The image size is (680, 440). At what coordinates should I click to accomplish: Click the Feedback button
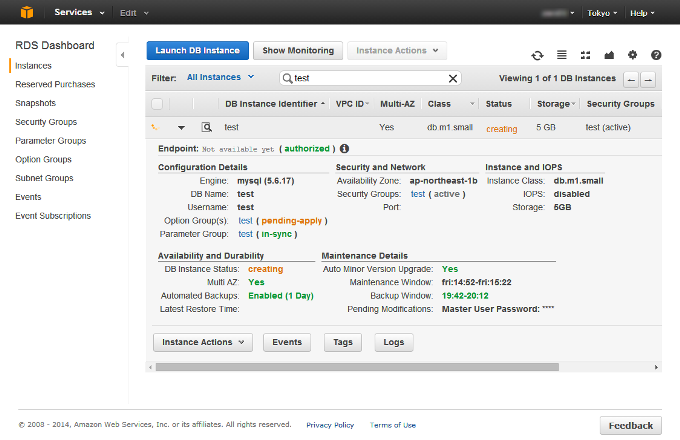pos(631,426)
